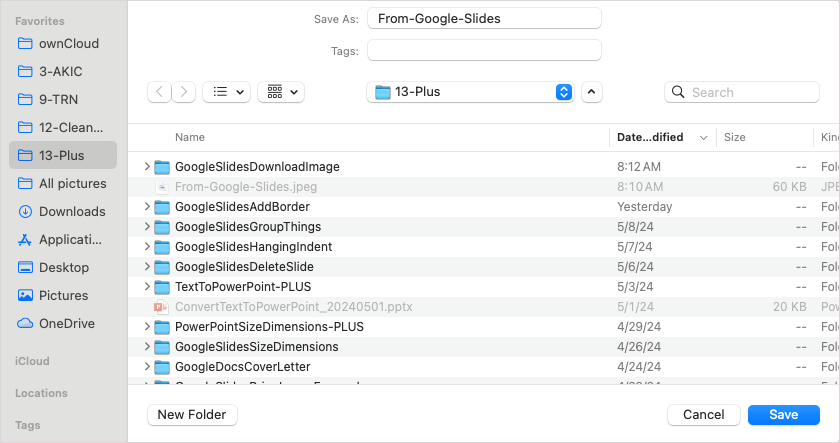Click the Applications icon in the sidebar
Image resolution: width=840 pixels, height=443 pixels.
click(25, 239)
